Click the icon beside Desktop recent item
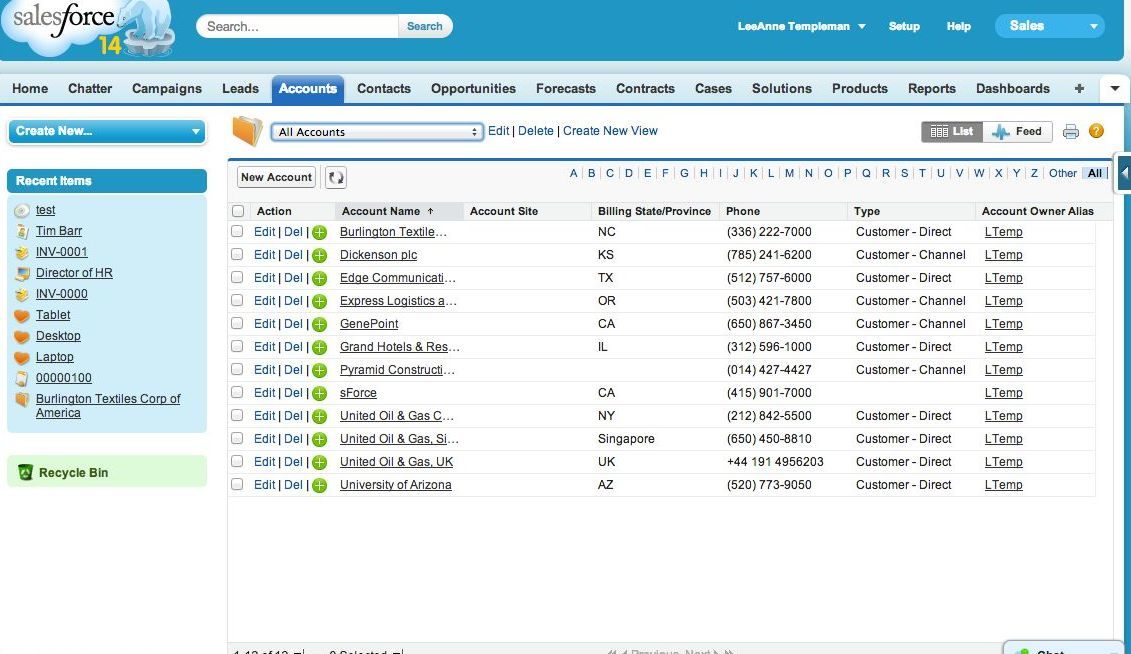 coord(22,336)
